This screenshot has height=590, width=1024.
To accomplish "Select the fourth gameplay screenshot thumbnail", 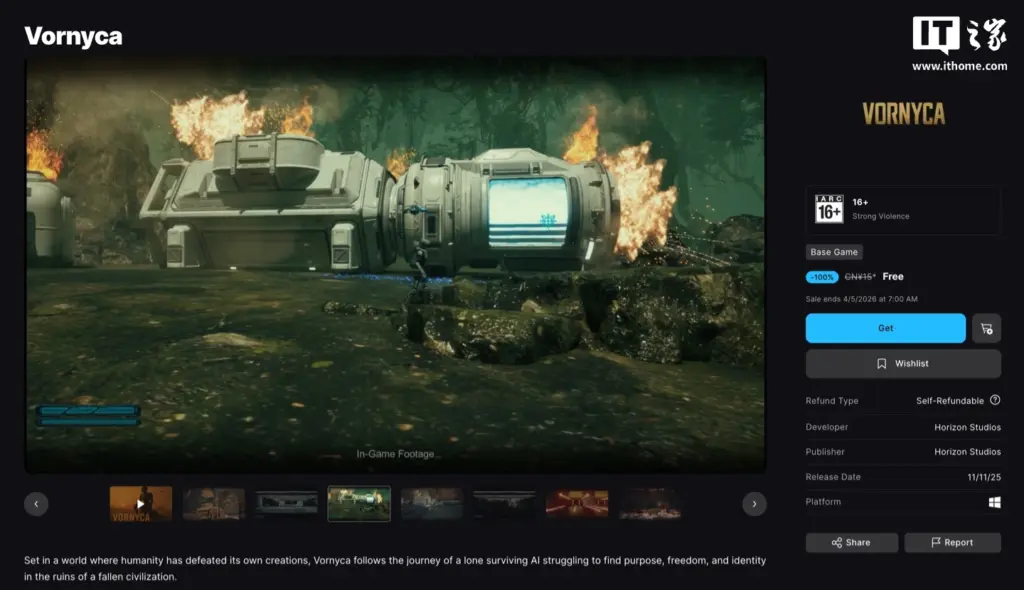I will click(x=359, y=504).
